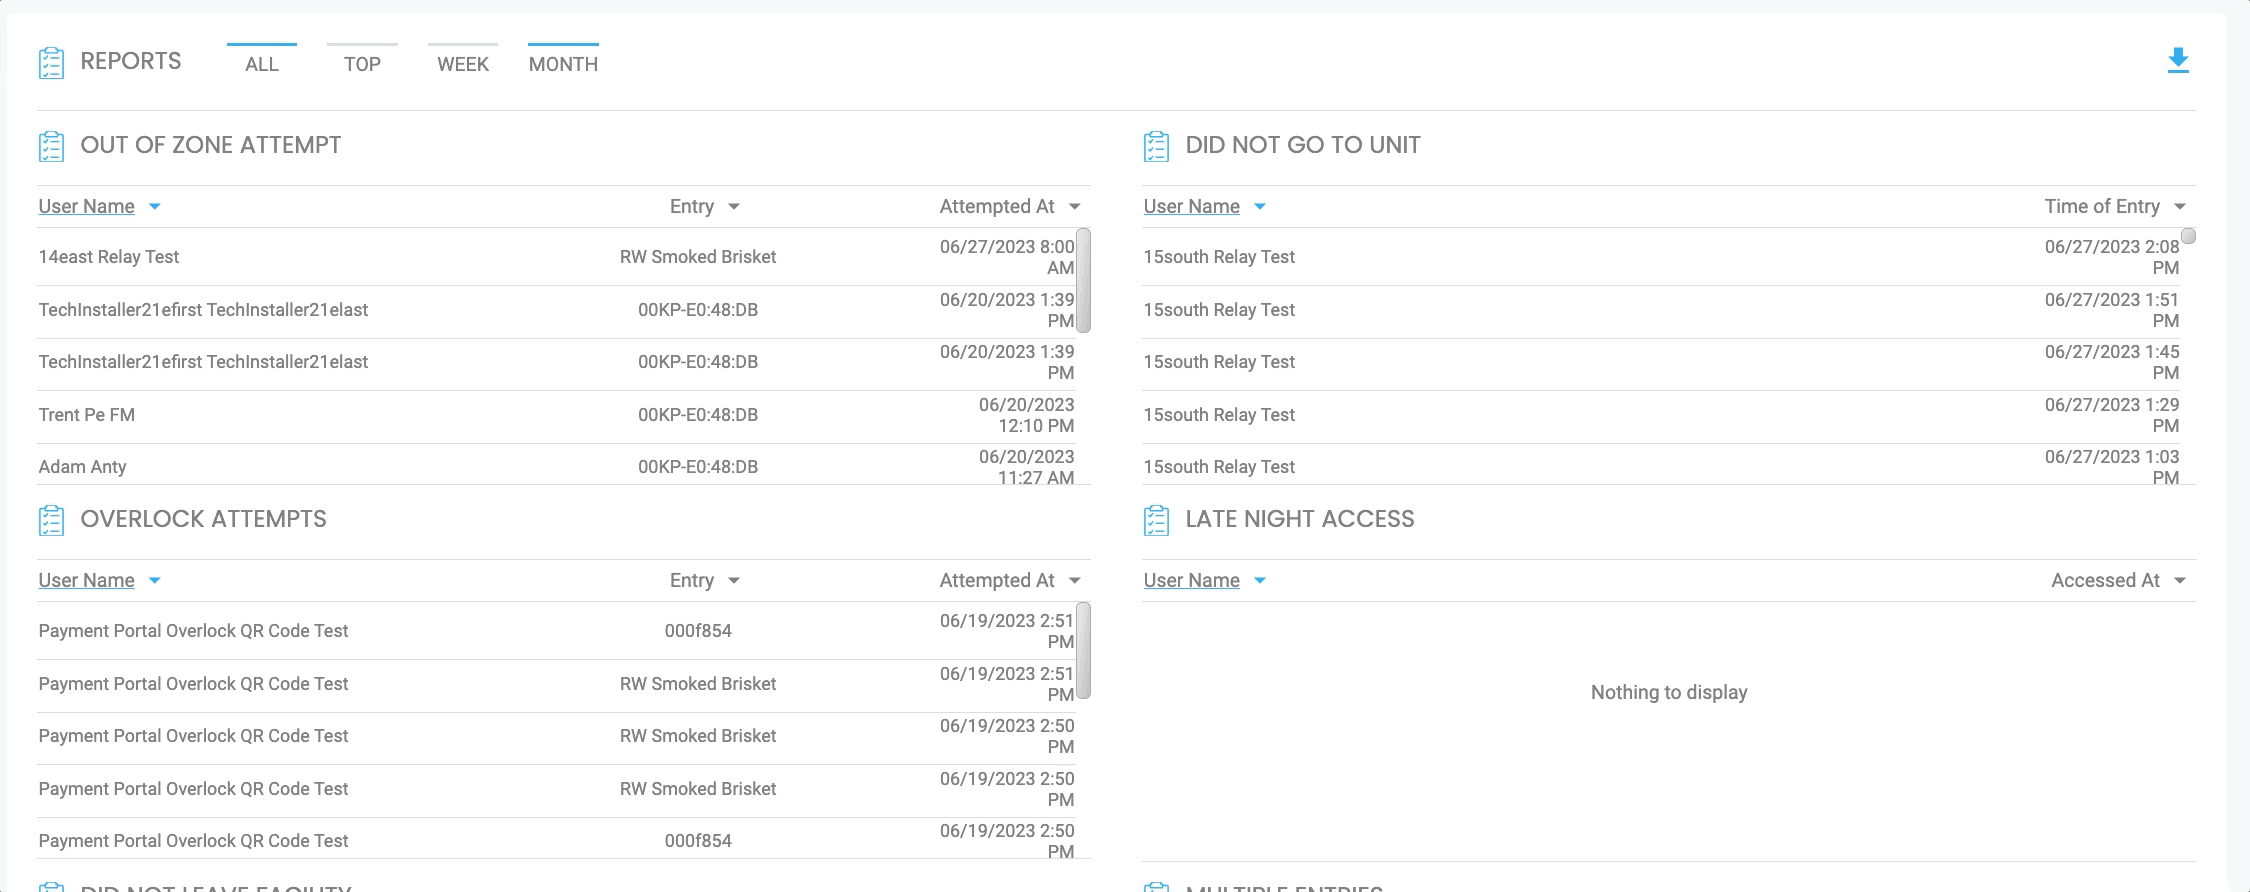Click the Late Night Access clipboard icon
This screenshot has height=892, width=2250.
coord(1156,520)
